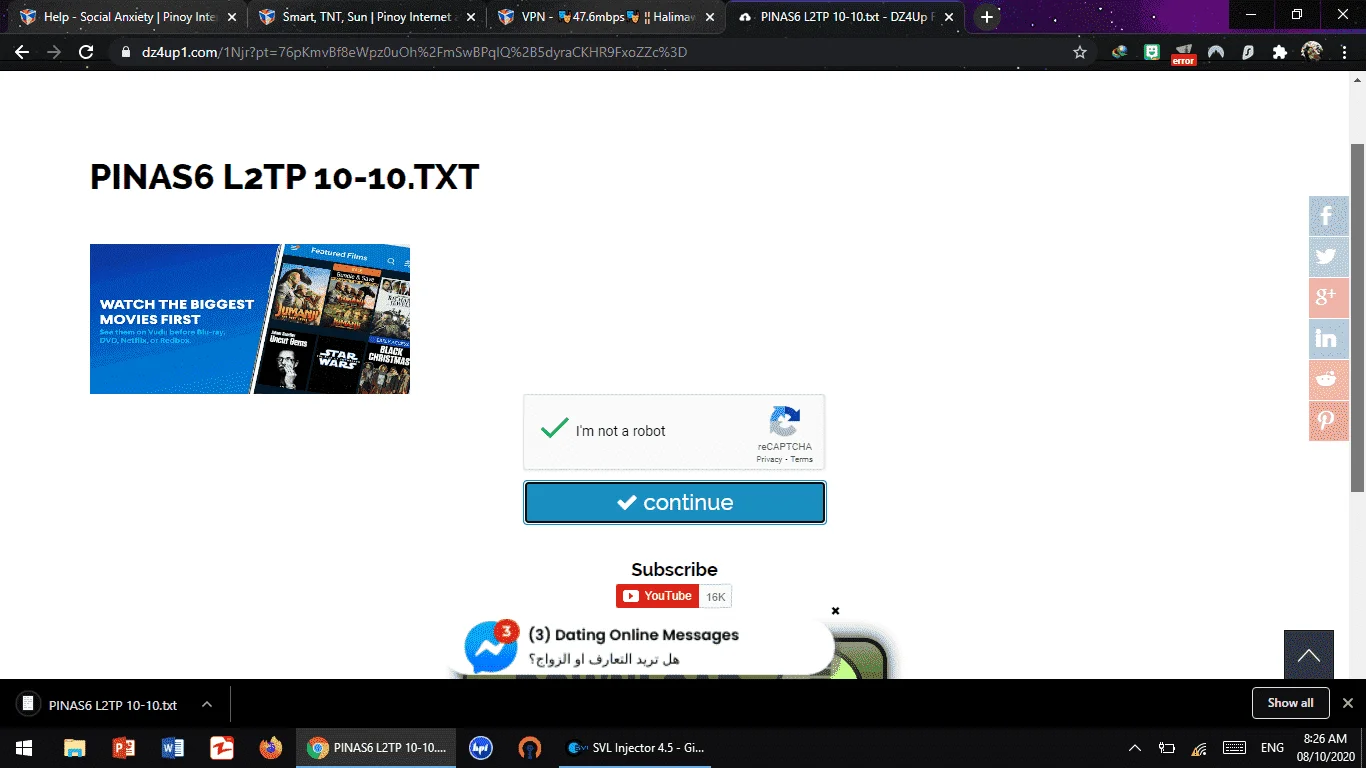1366x768 pixels.
Task: Open the Extensions puzzle piece menu
Action: (x=1280, y=52)
